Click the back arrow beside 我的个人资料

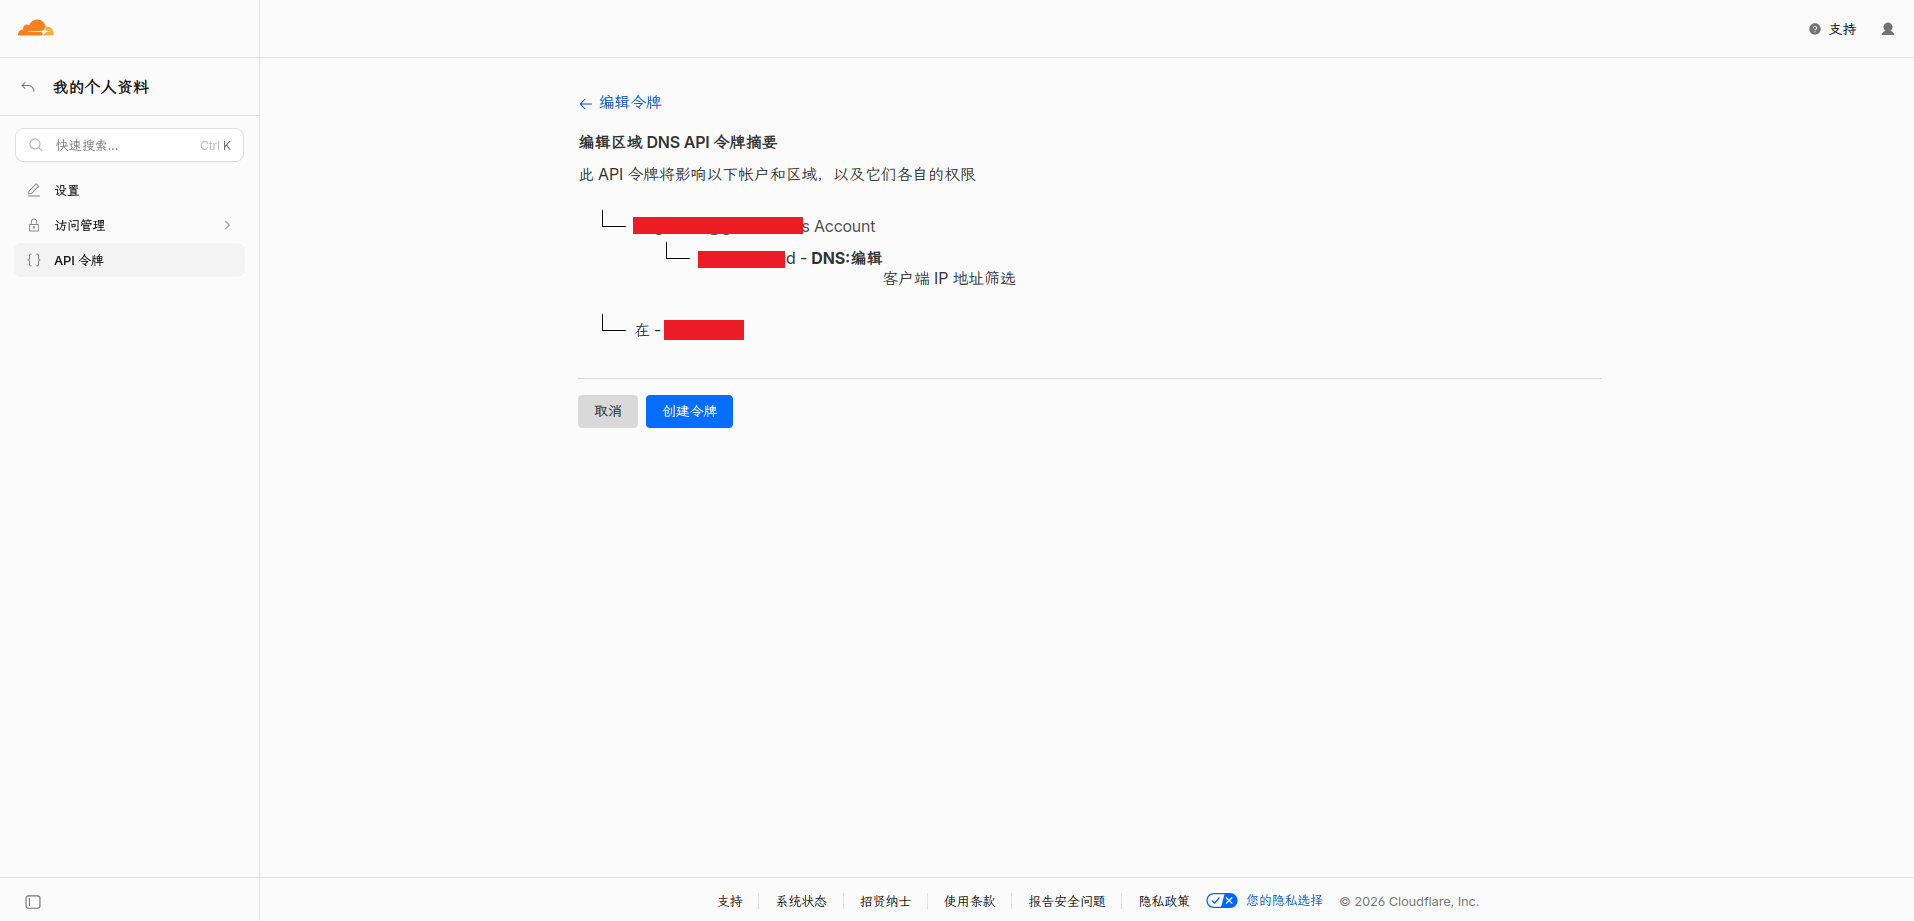click(x=28, y=88)
